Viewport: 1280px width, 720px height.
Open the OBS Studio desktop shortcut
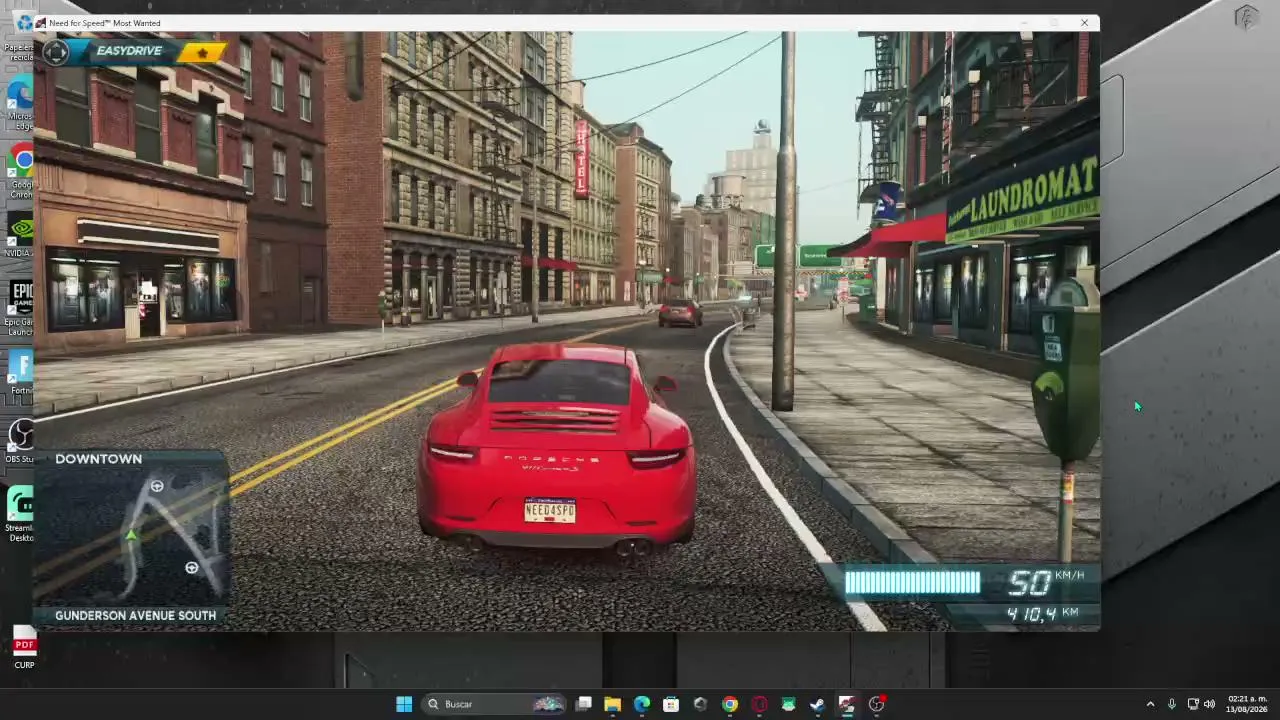(x=18, y=441)
